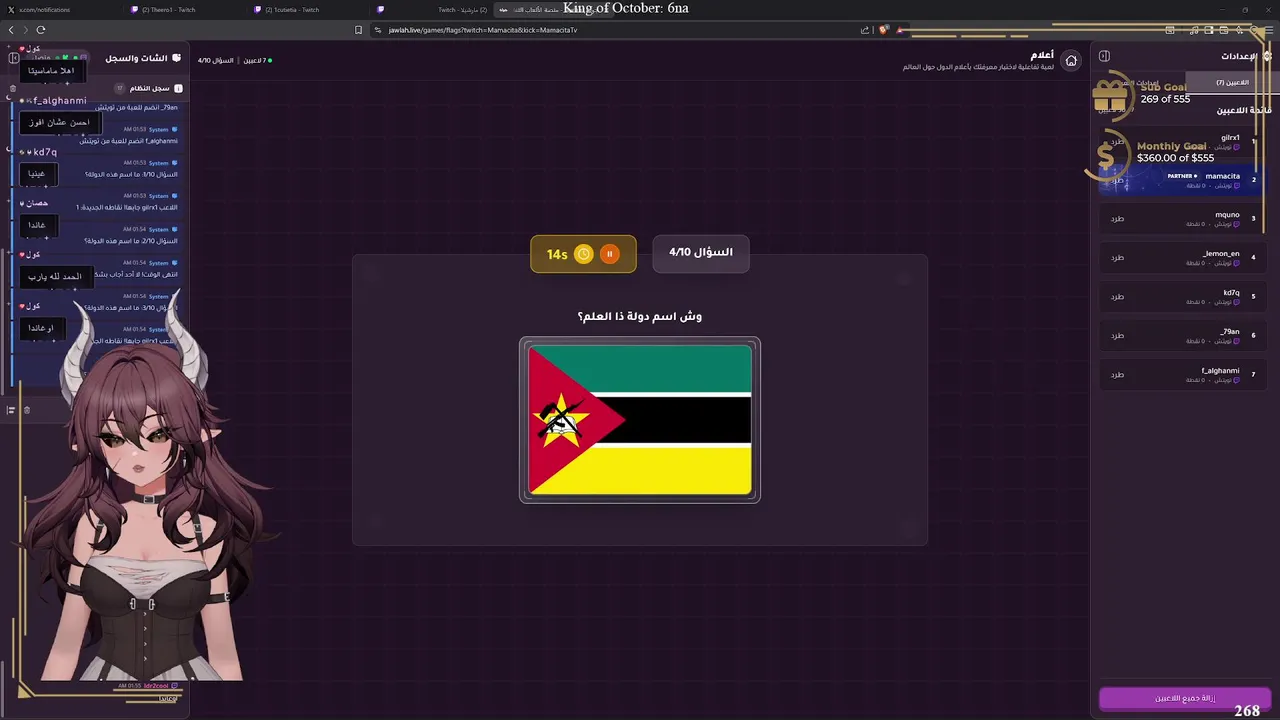
Task: Click player name _lemon_en in player list
Action: 1221,253
